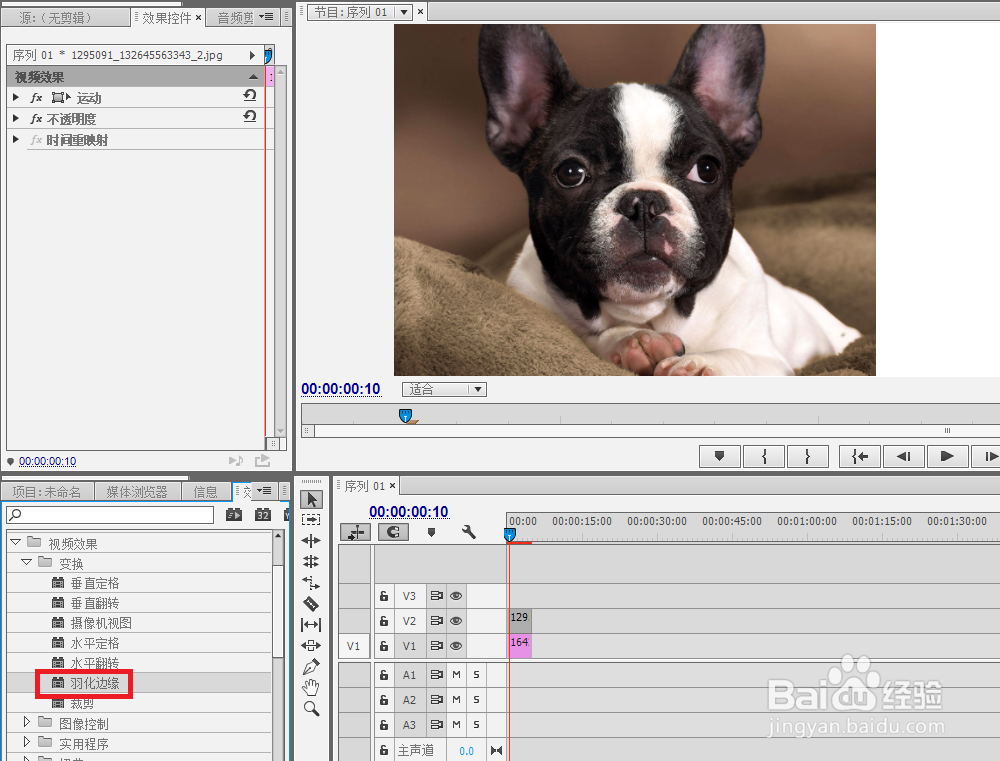Expand the 时间重映射 effect properties
This screenshot has height=761, width=1000.
pyautogui.click(x=16, y=139)
